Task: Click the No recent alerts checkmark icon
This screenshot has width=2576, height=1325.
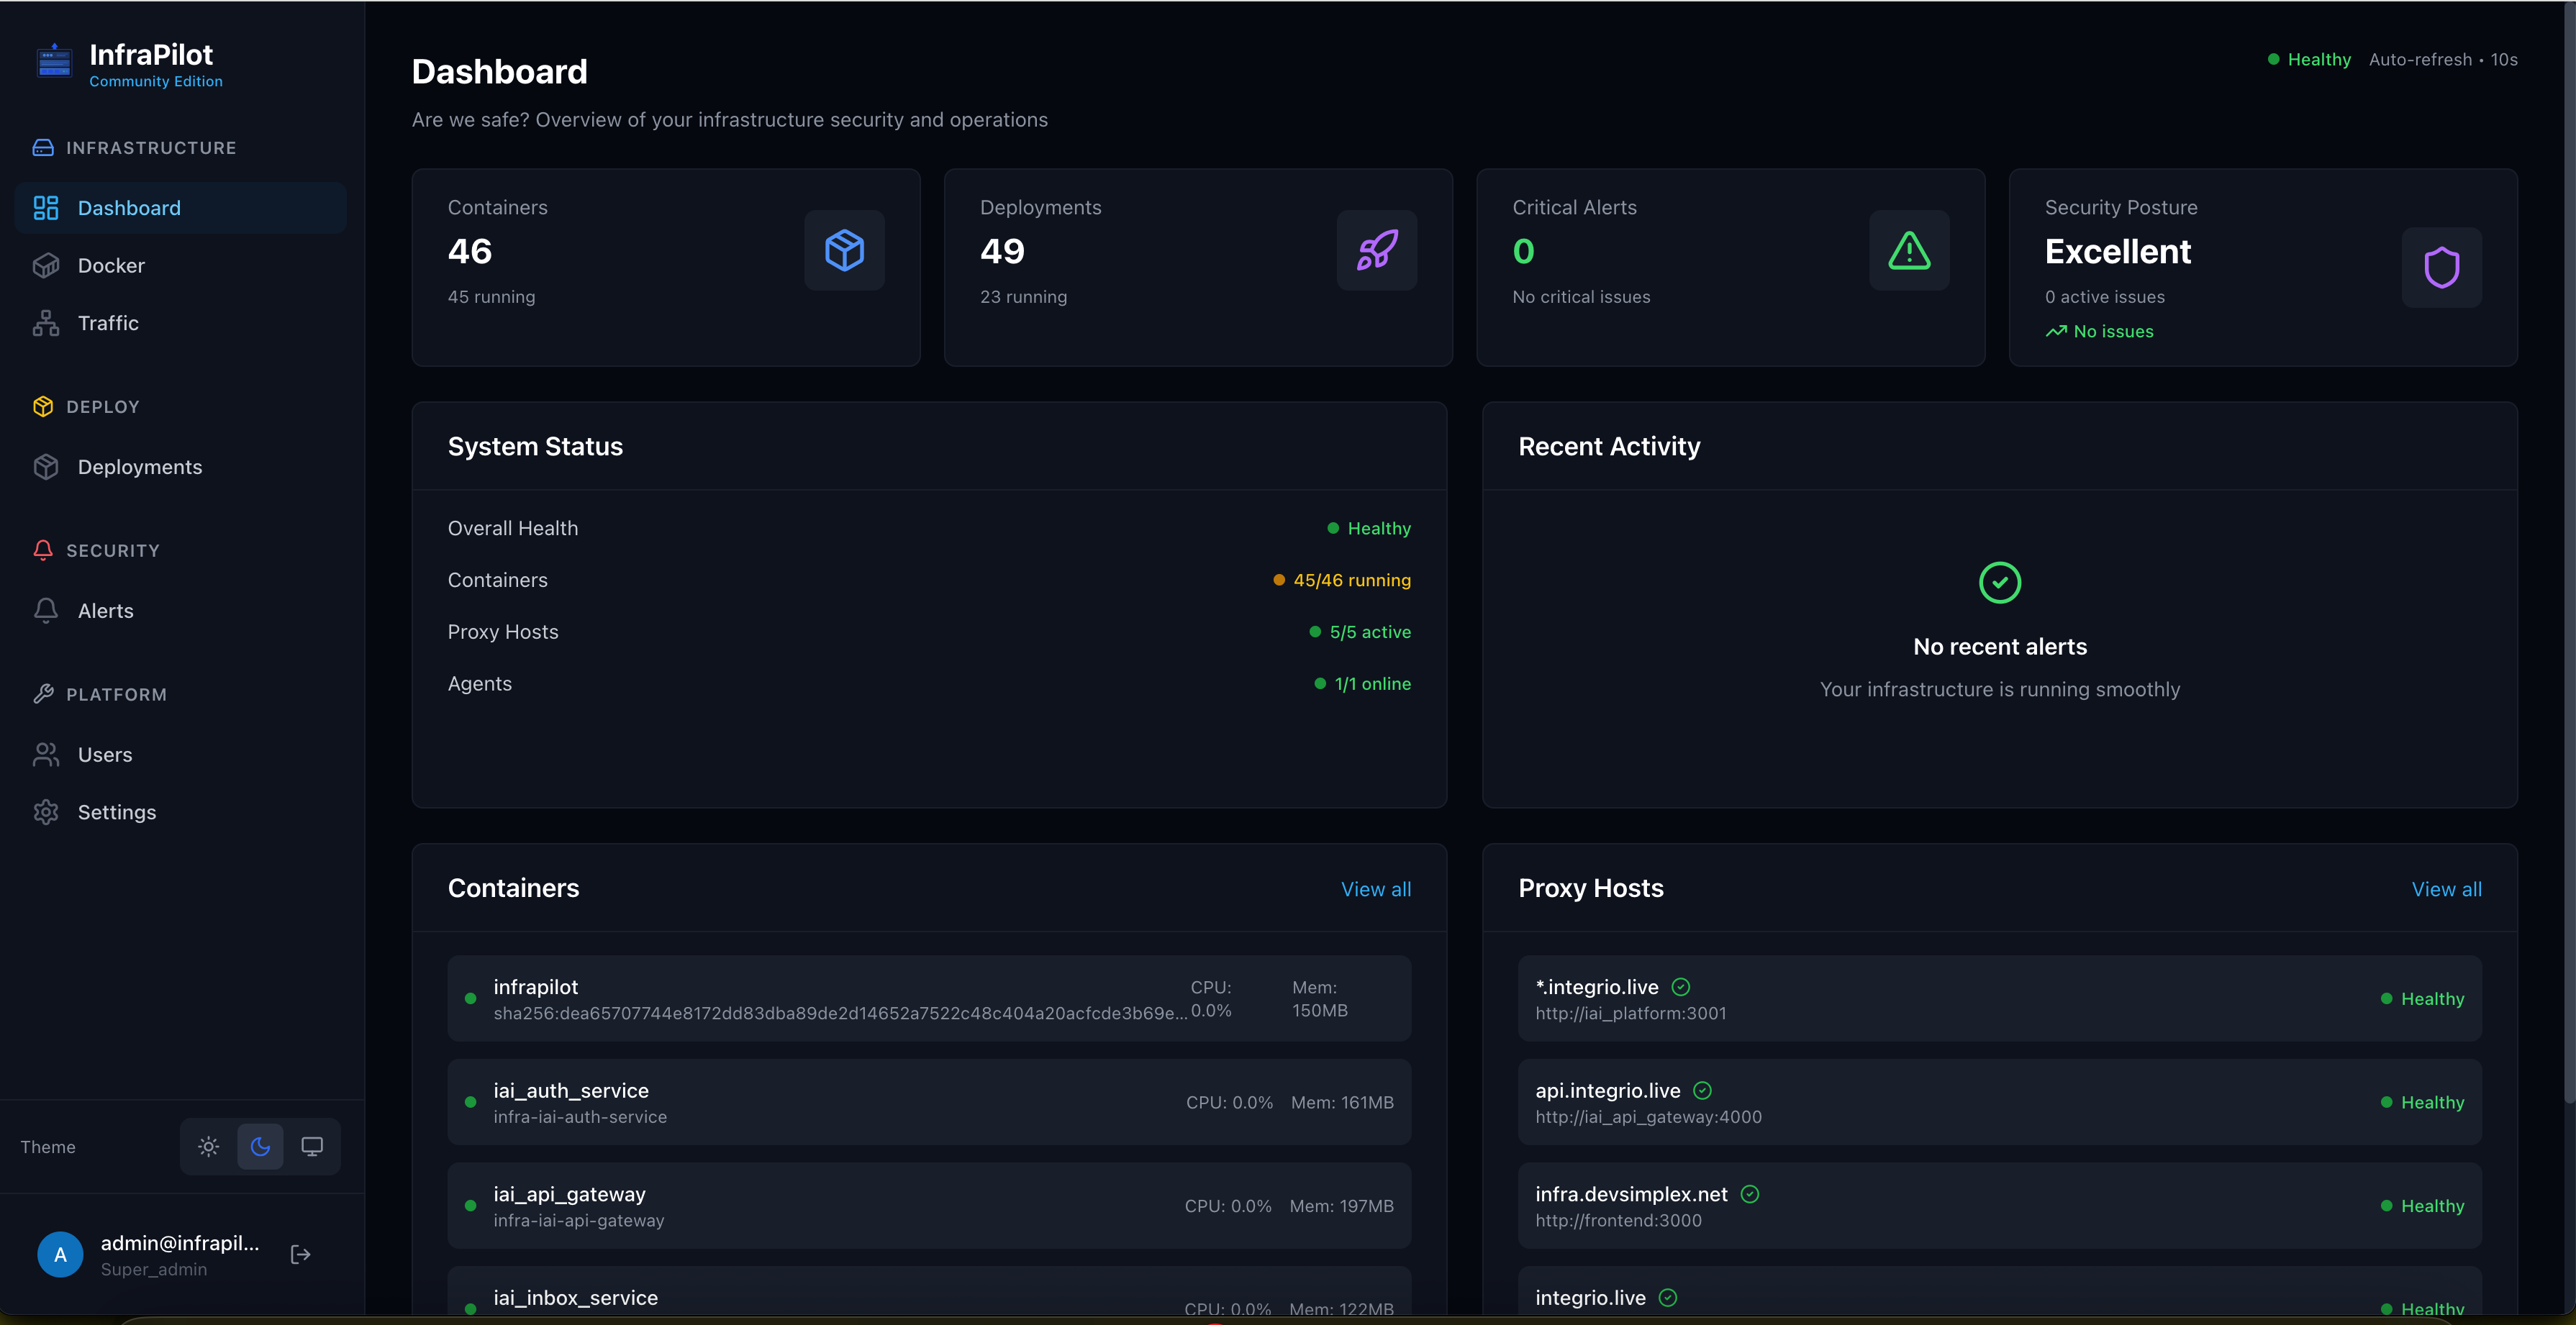Action: (x=2000, y=583)
